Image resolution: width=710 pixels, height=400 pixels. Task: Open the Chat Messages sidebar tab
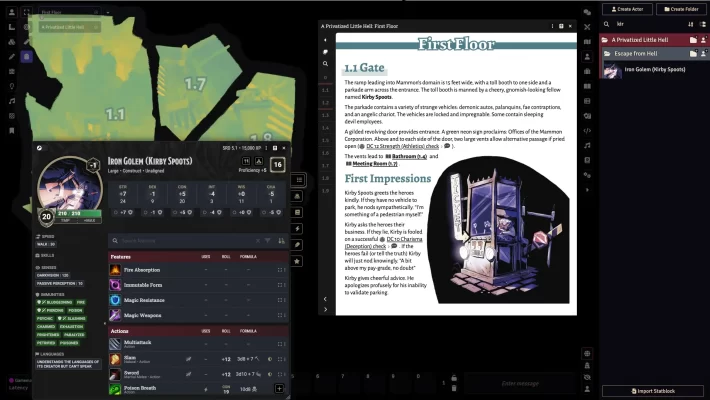click(x=588, y=12)
